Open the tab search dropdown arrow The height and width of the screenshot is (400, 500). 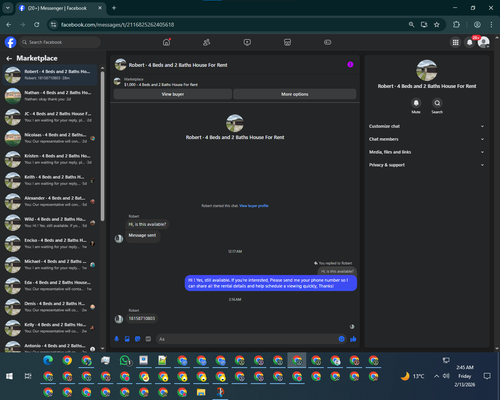8,8
